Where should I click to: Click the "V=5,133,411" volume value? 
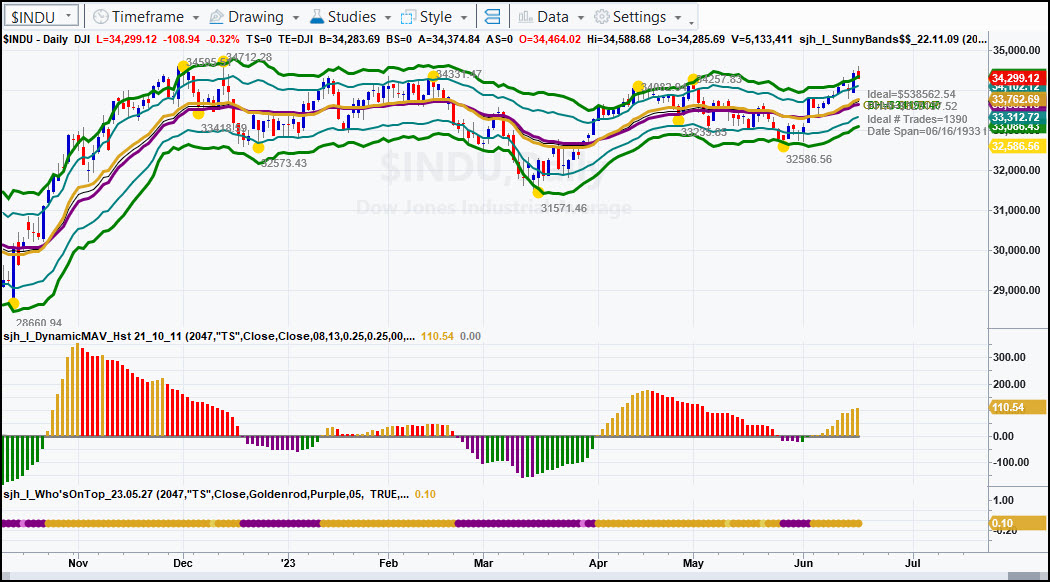click(762, 40)
